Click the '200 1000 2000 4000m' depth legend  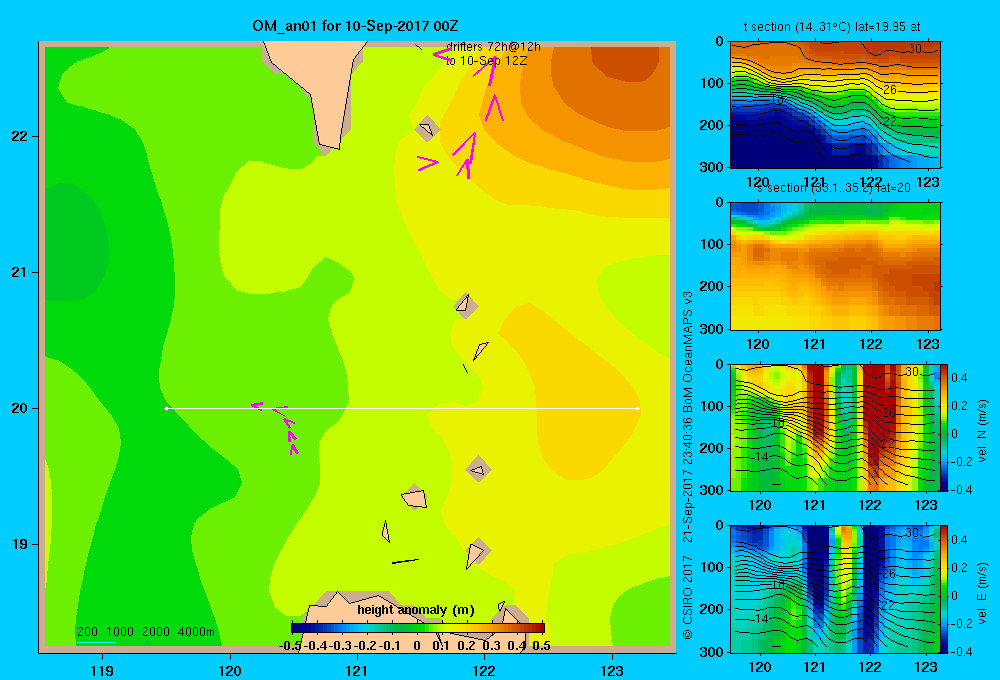[x=145, y=632]
